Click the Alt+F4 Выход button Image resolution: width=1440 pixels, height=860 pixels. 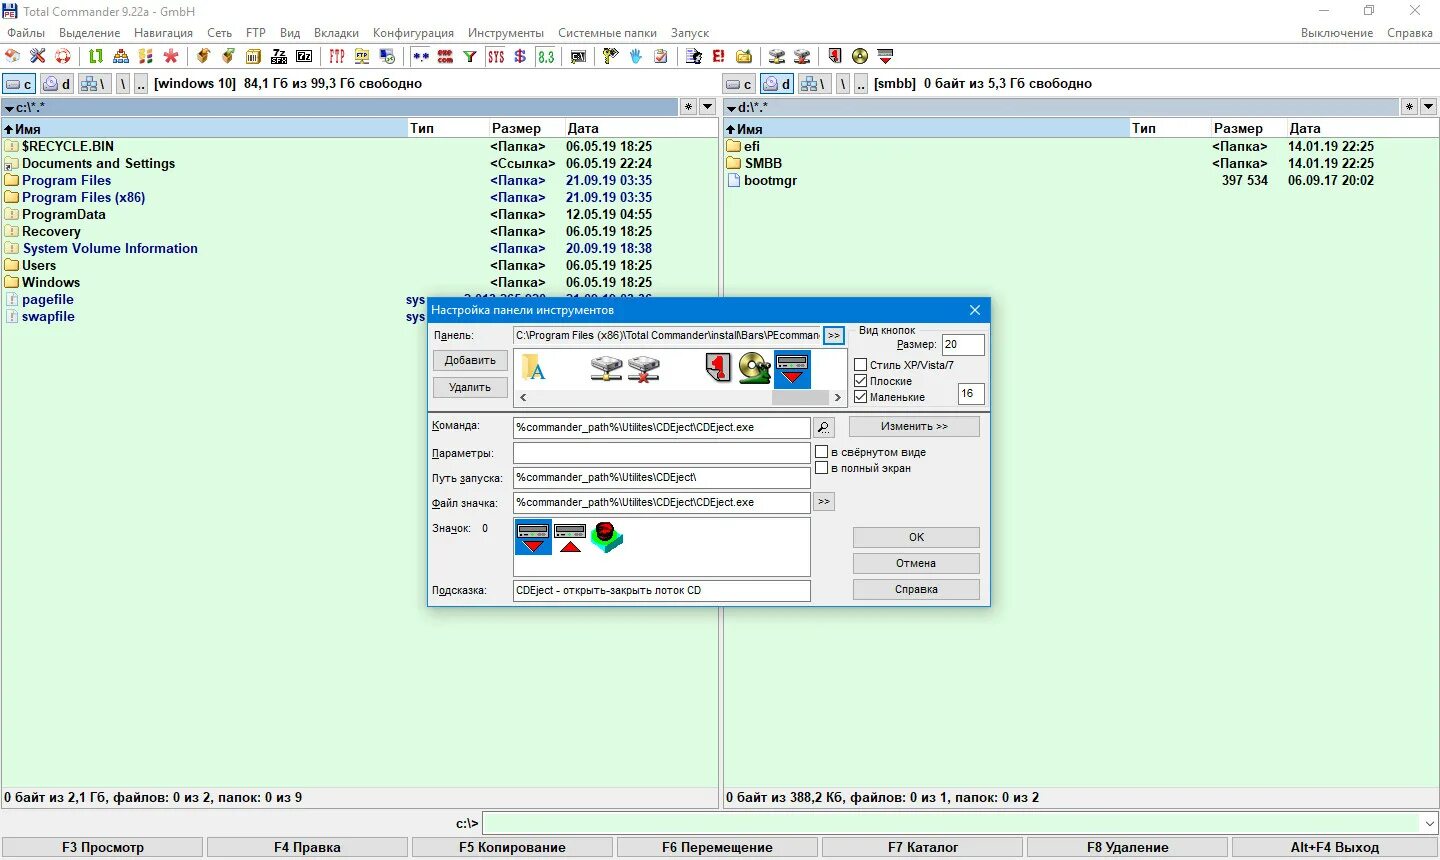(1334, 847)
